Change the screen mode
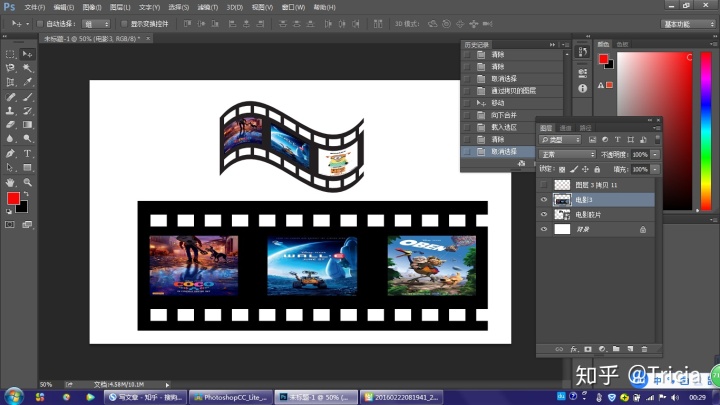Viewport: 720px width, 405px height. tap(27, 225)
